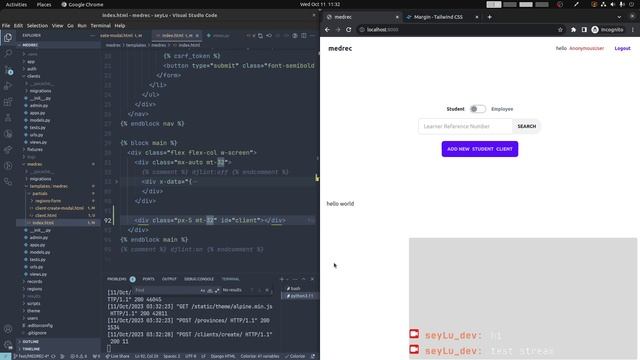Viewport: 640px width, 360px height.
Task: Click the medrec logo link
Action: 340,48
